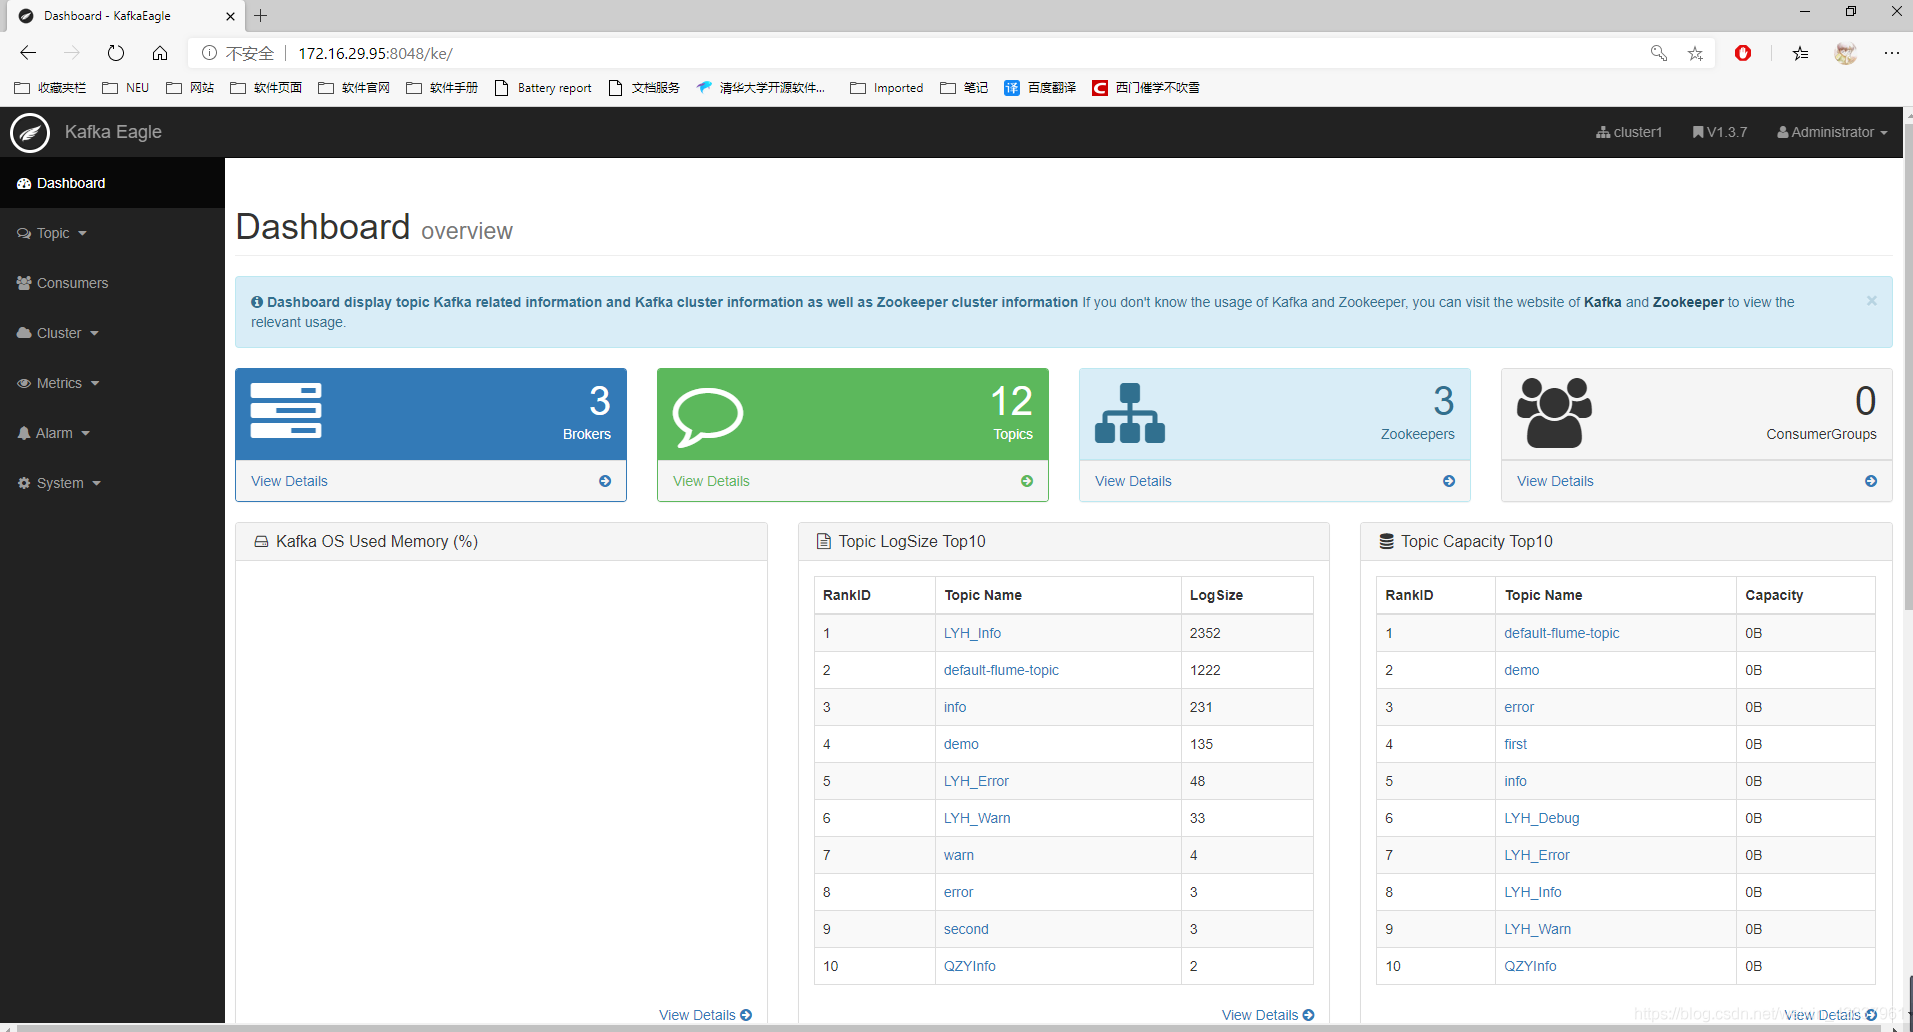Expand the Metrics sidebar menu
This screenshot has width=1913, height=1032.
coord(59,383)
